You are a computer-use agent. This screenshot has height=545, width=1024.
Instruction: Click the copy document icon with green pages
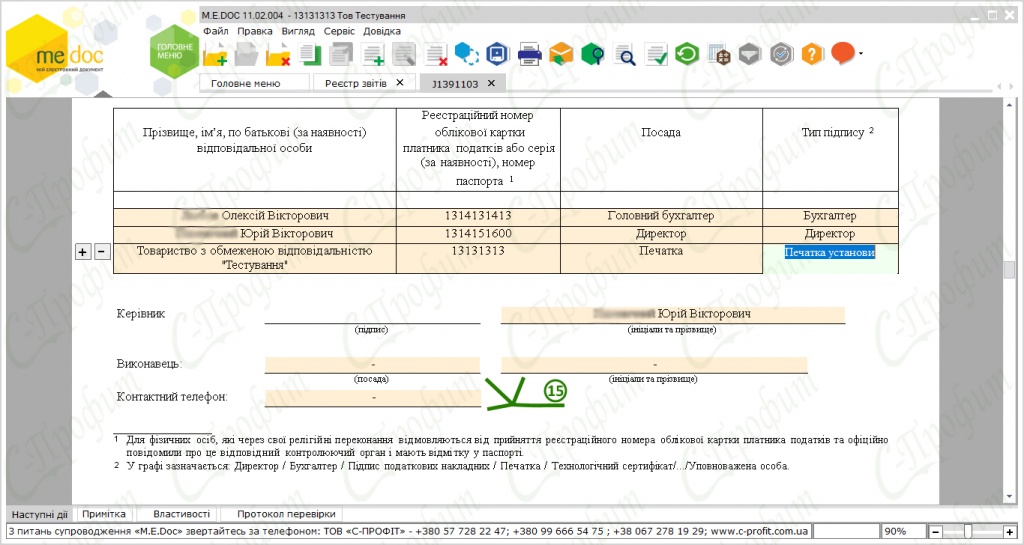click(310, 54)
